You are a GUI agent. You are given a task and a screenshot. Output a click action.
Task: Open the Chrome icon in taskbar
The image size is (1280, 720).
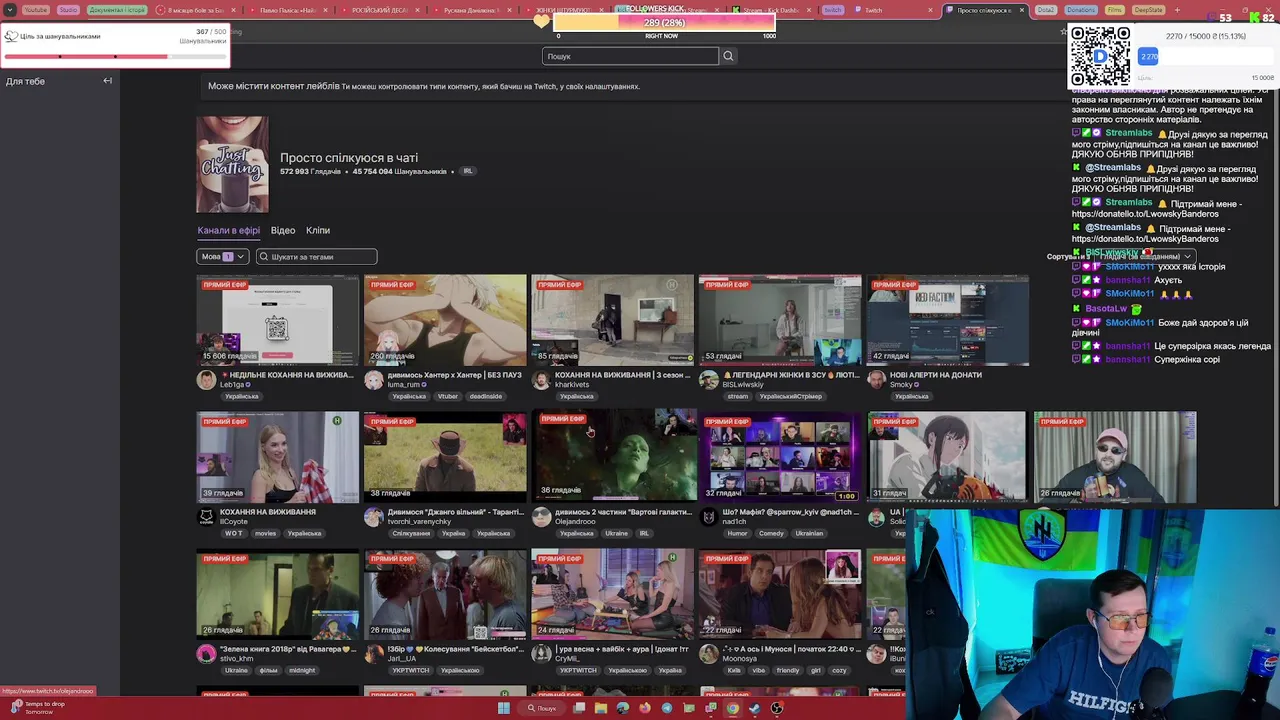click(733, 708)
